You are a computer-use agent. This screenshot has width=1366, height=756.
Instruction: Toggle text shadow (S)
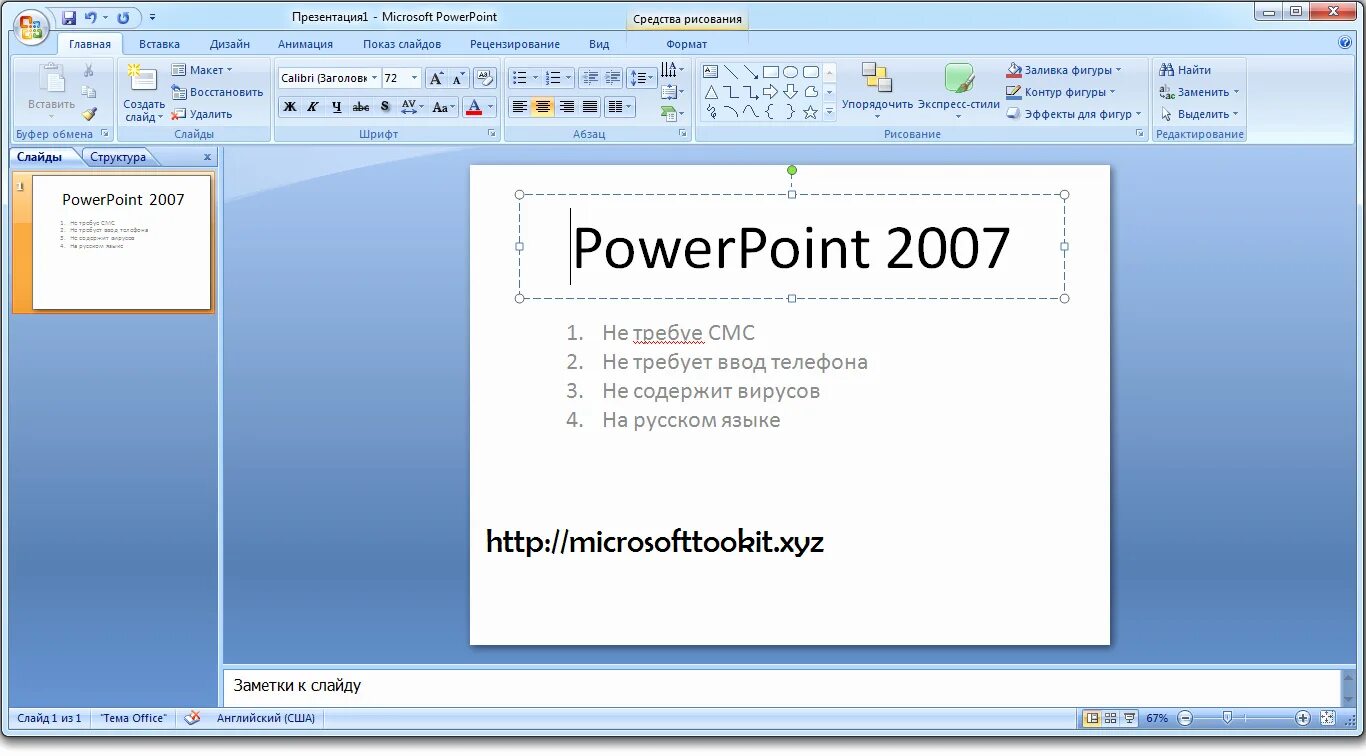click(385, 107)
